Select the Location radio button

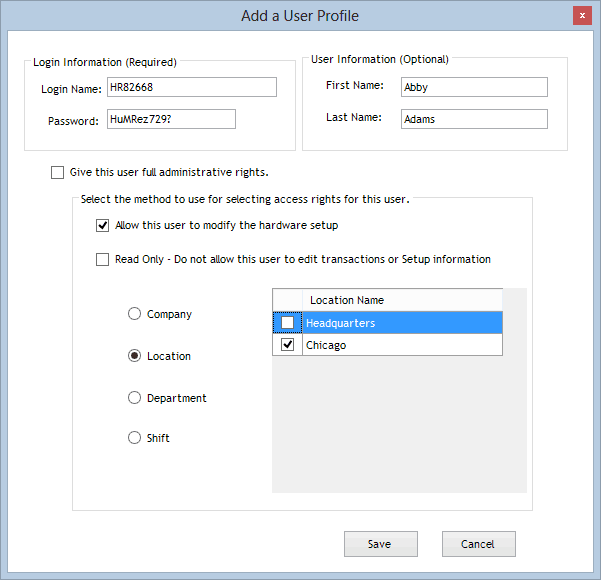(134, 356)
